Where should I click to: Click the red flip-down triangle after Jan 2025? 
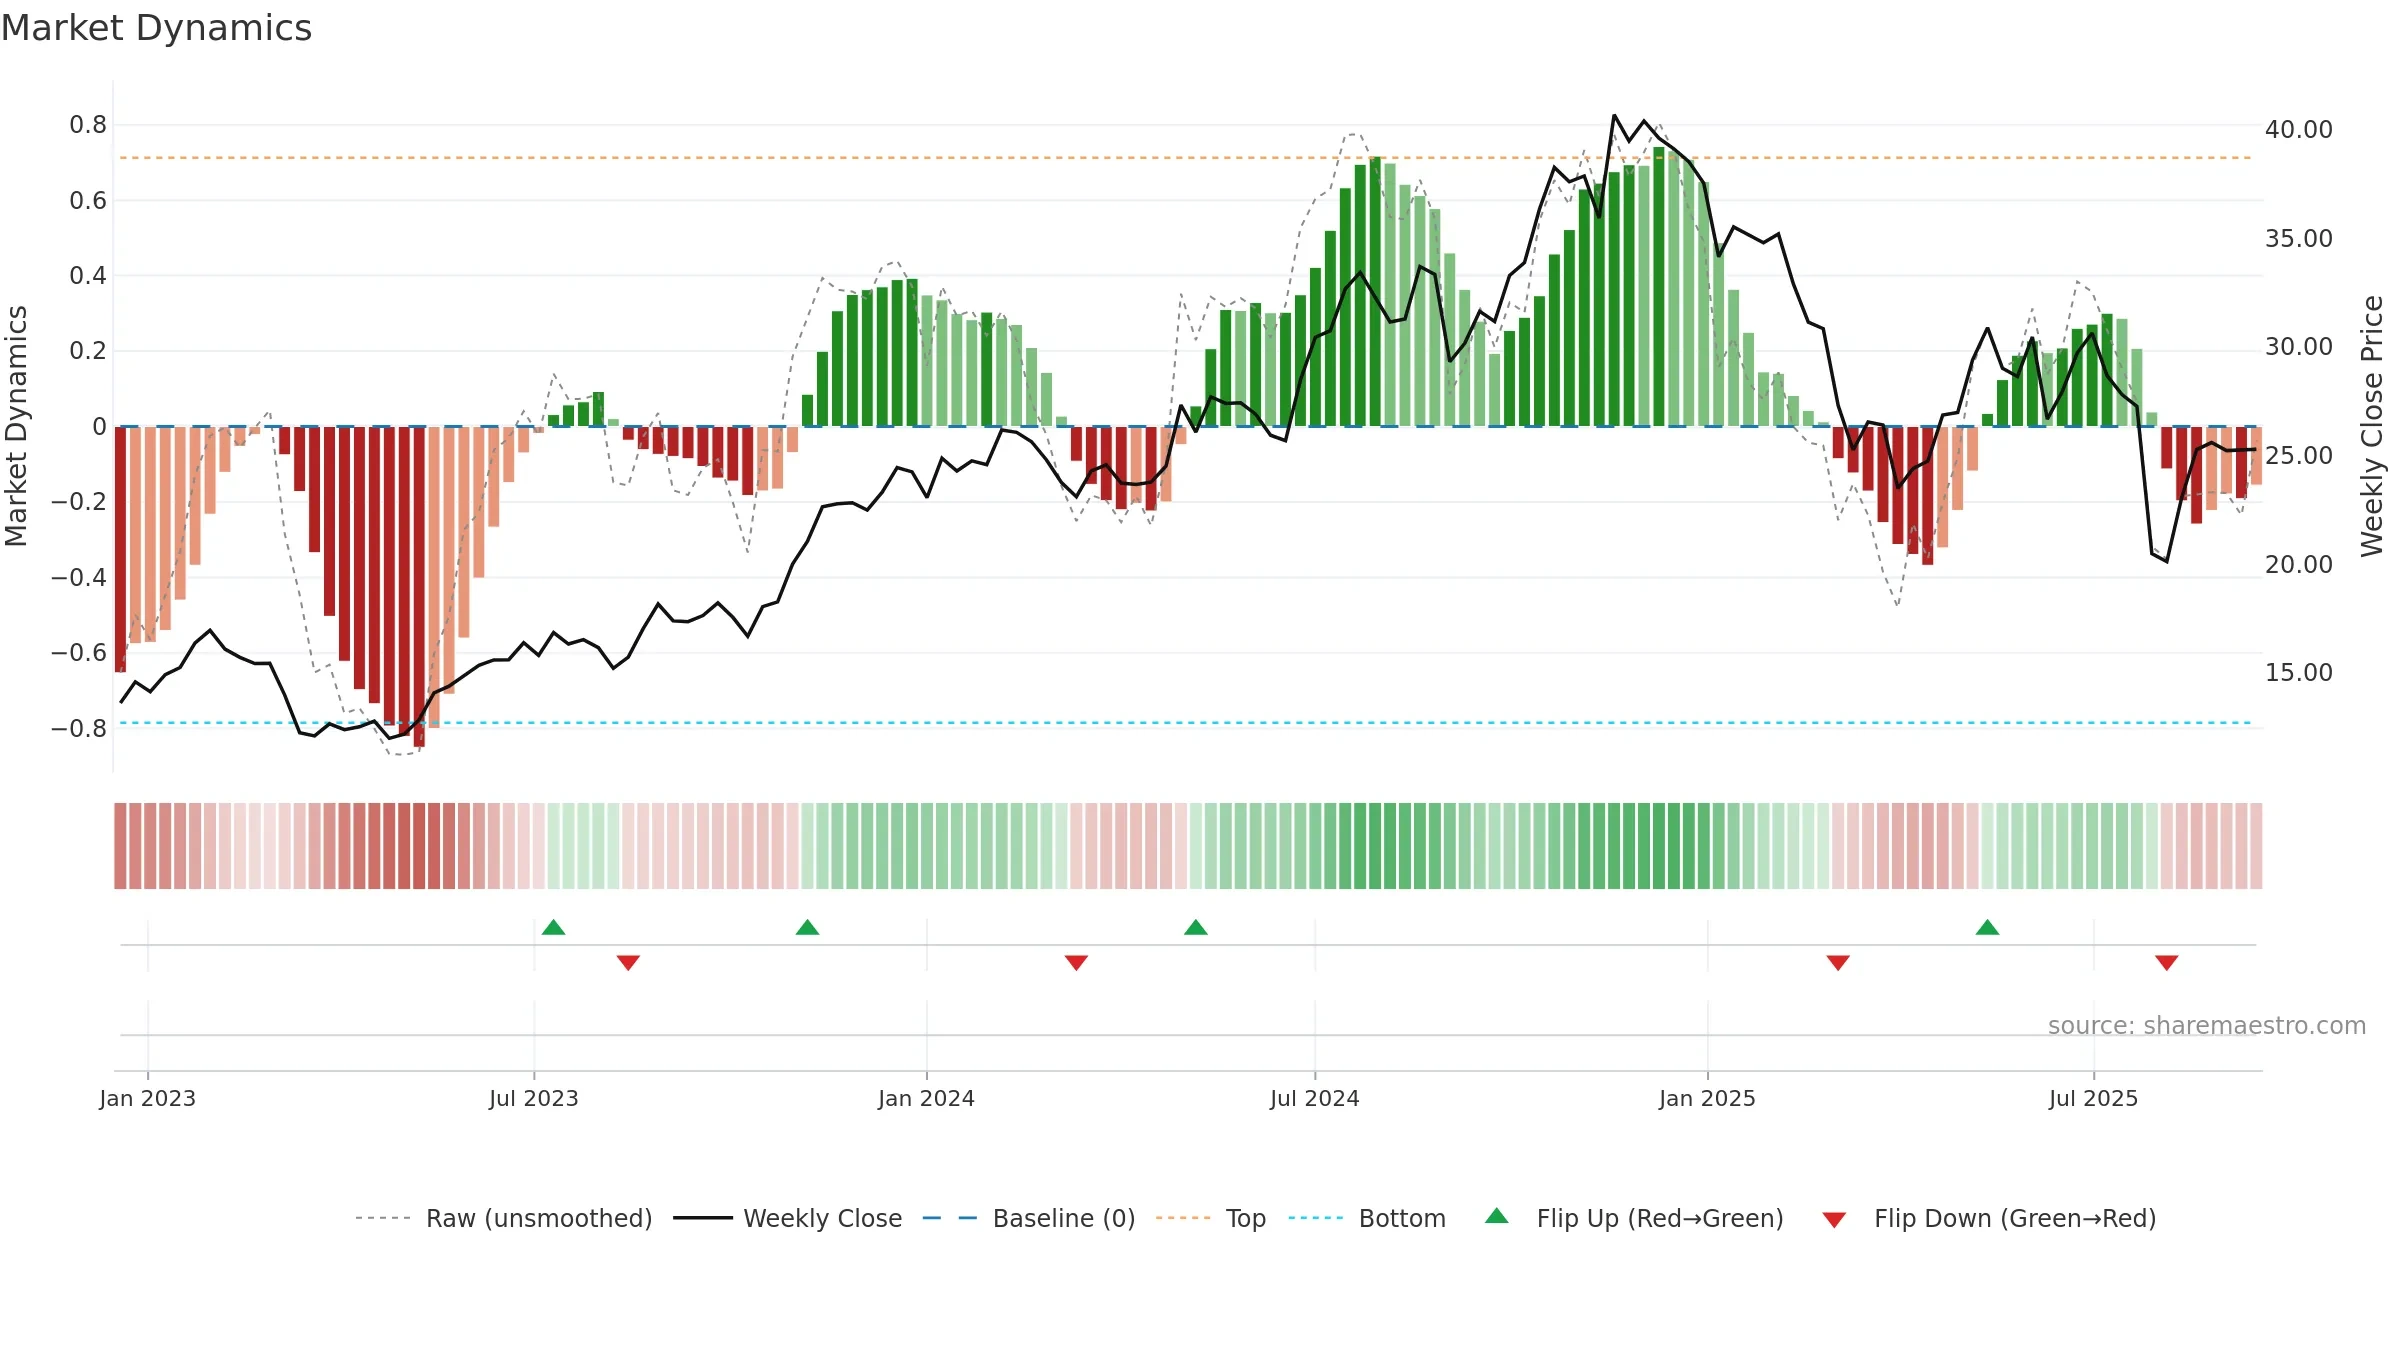click(x=1838, y=963)
